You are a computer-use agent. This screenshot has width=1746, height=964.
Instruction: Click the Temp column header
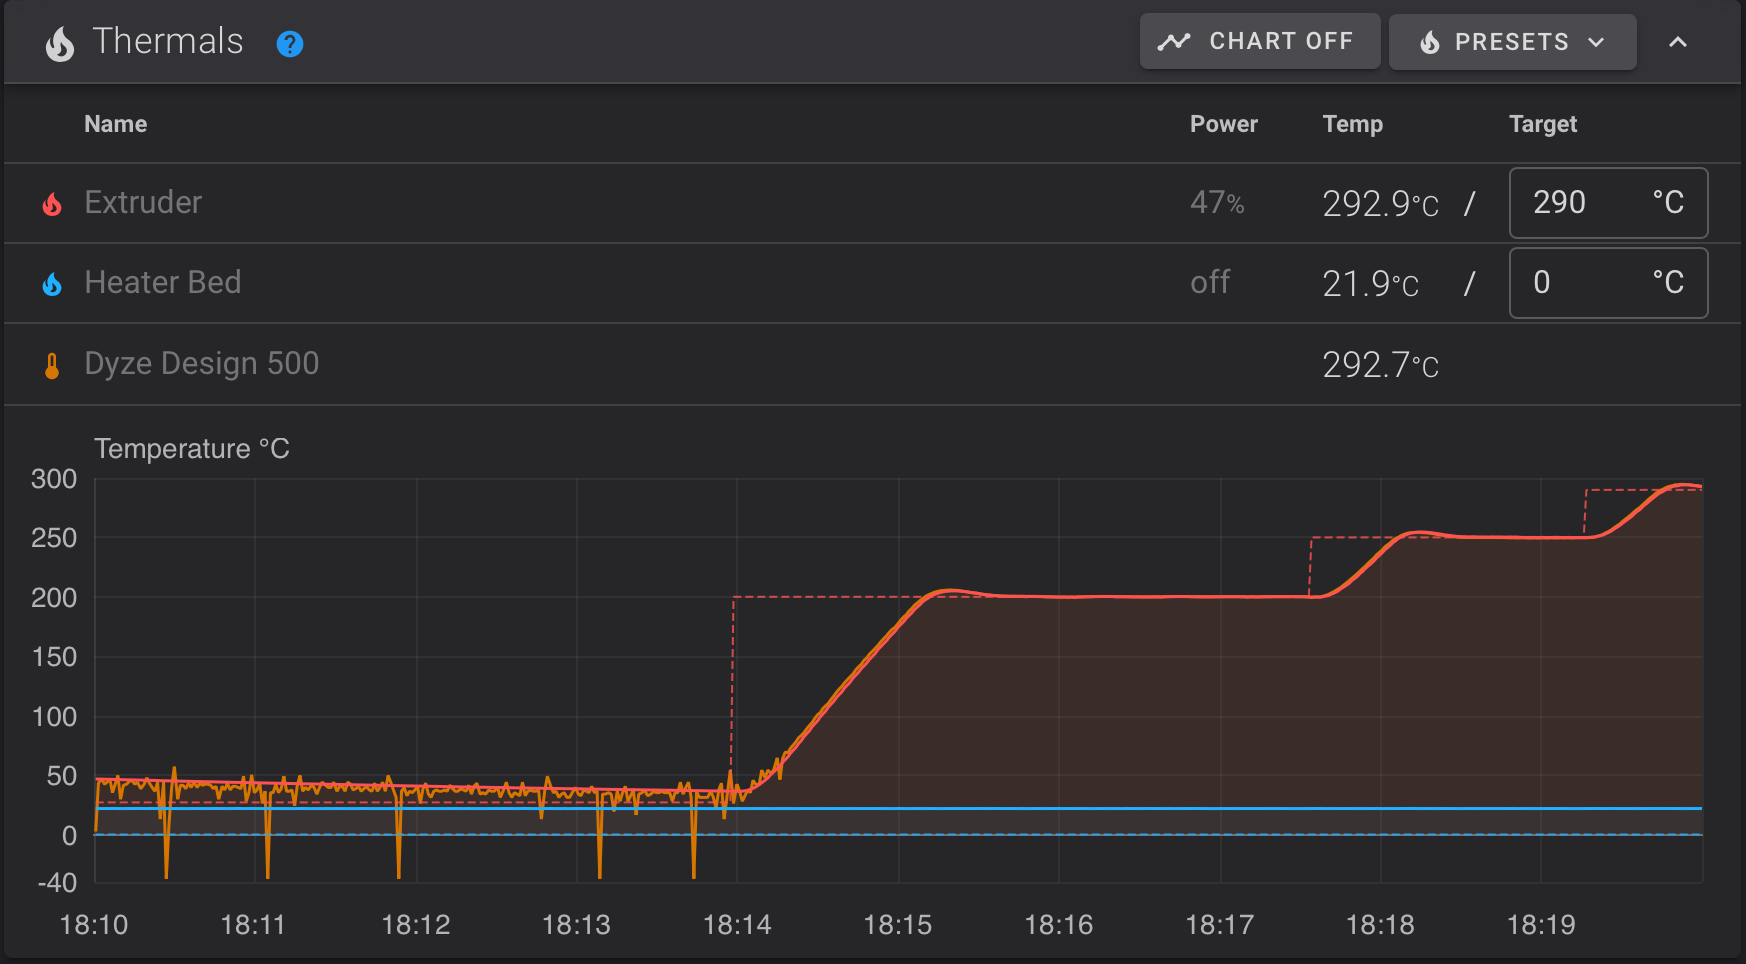1353,124
